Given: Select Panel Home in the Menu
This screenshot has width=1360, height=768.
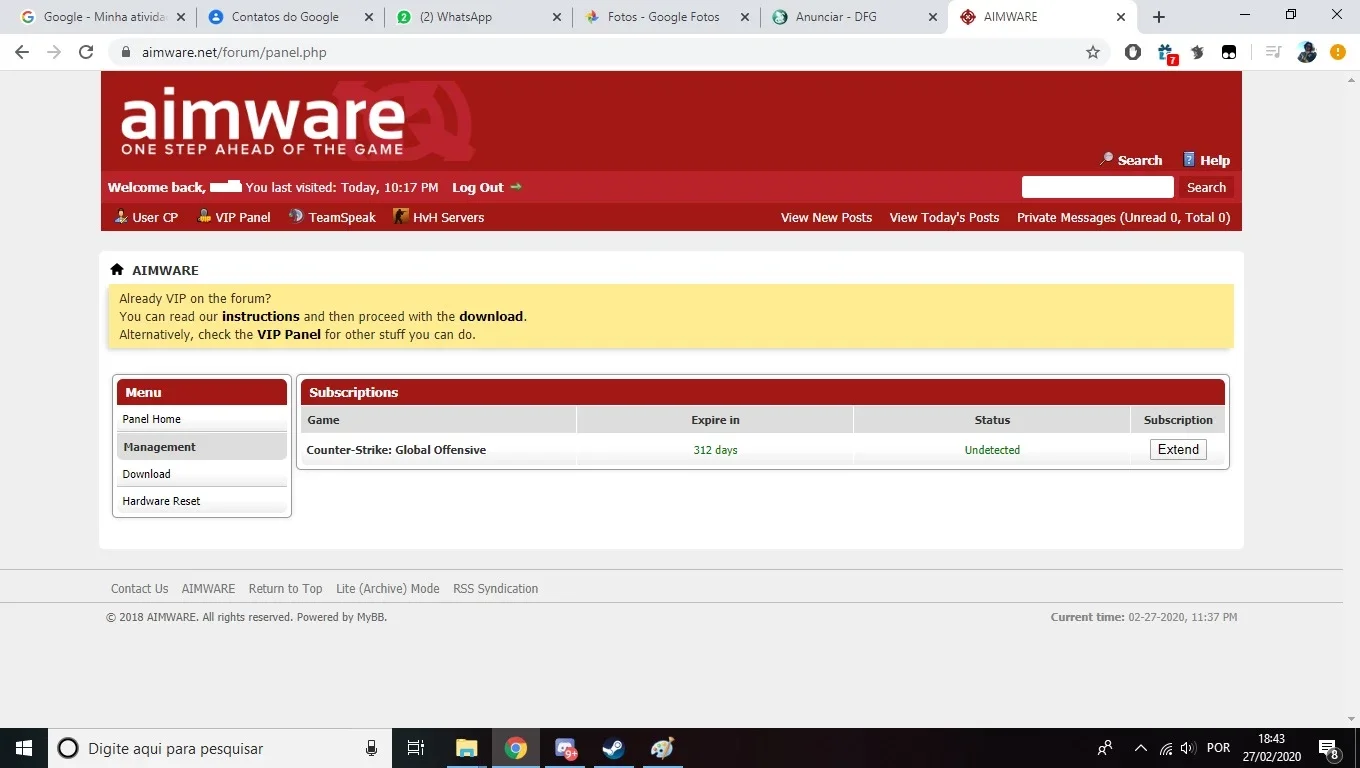Looking at the screenshot, I should tap(202, 419).
